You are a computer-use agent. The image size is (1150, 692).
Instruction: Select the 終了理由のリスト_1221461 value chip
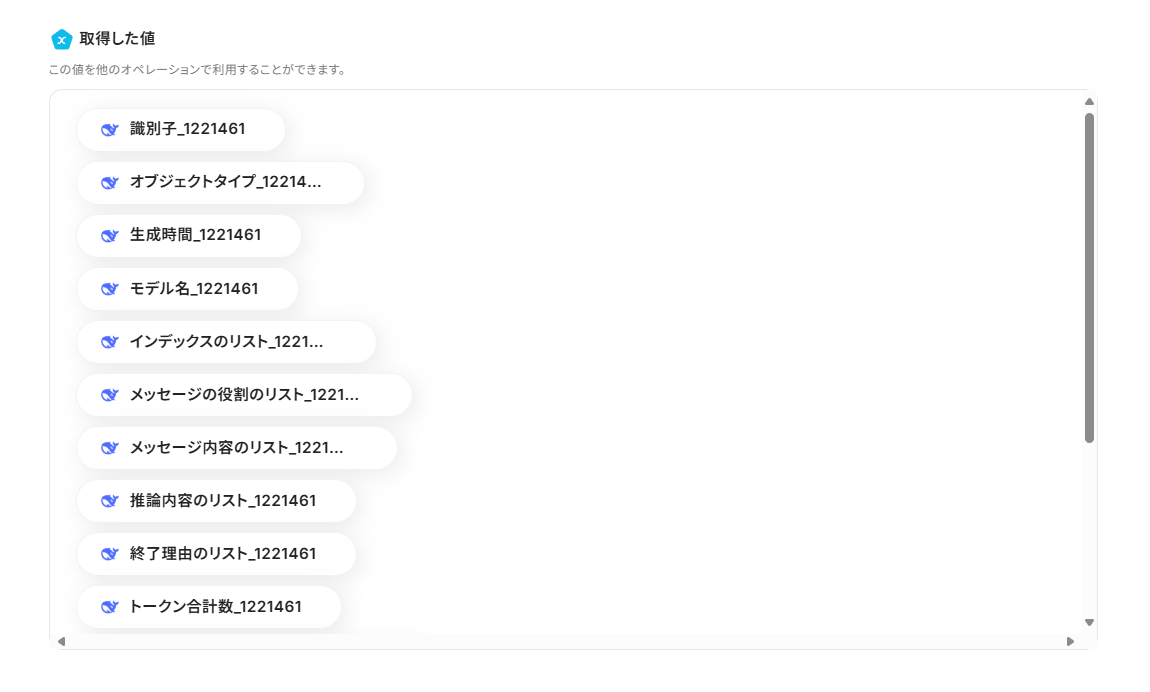[223, 554]
